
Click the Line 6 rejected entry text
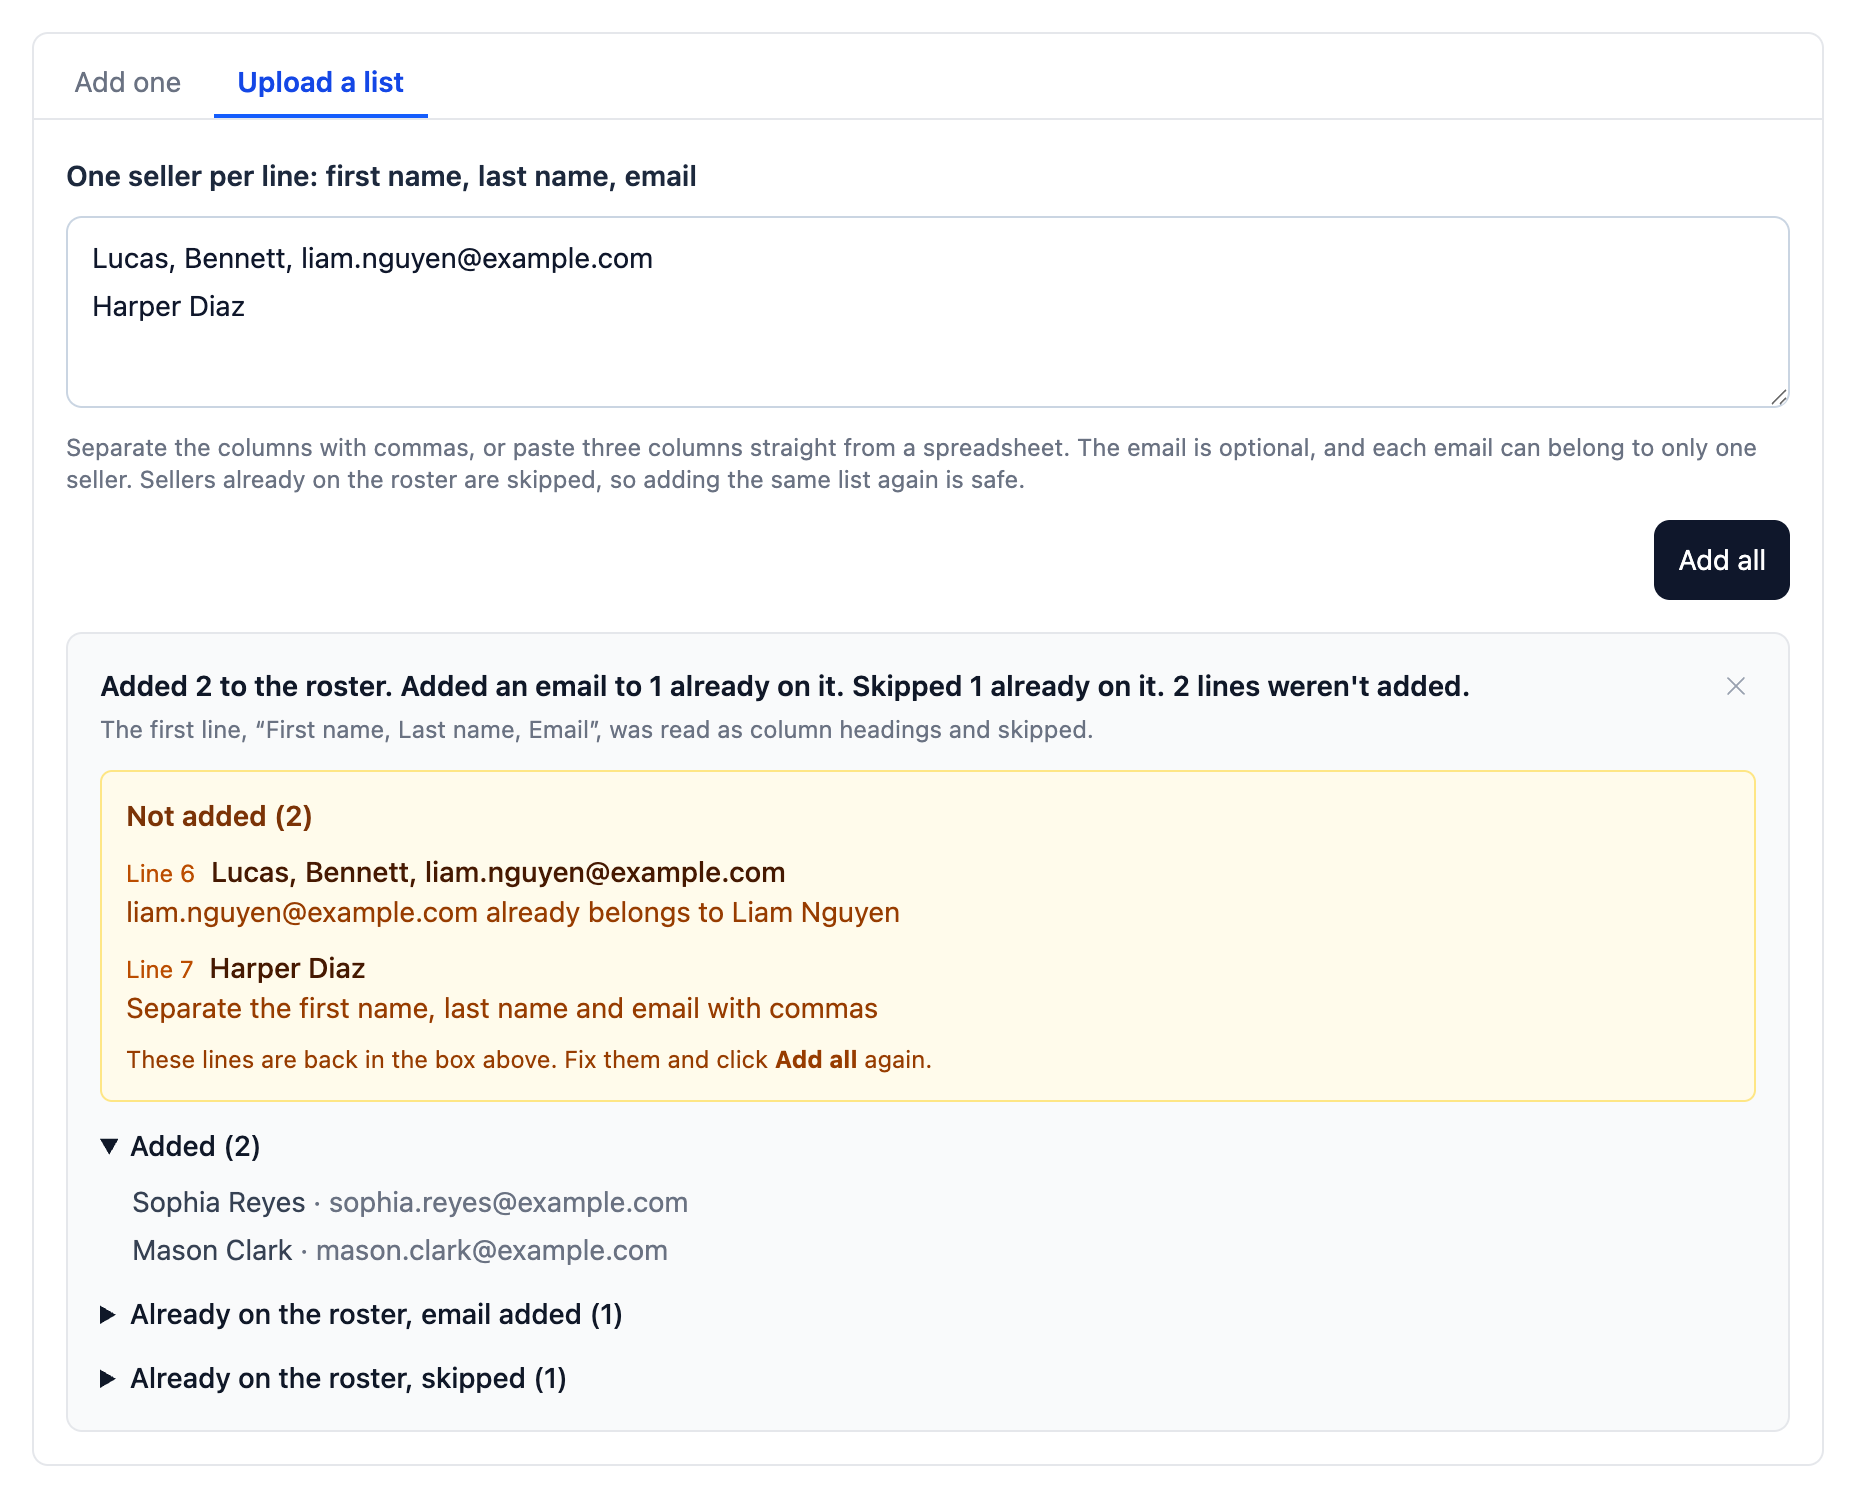(x=498, y=872)
